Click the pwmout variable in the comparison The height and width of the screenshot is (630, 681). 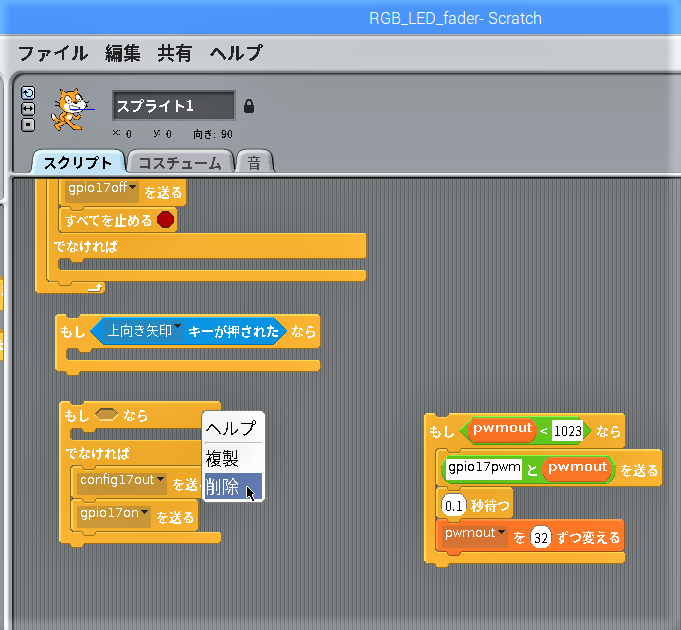click(x=502, y=430)
